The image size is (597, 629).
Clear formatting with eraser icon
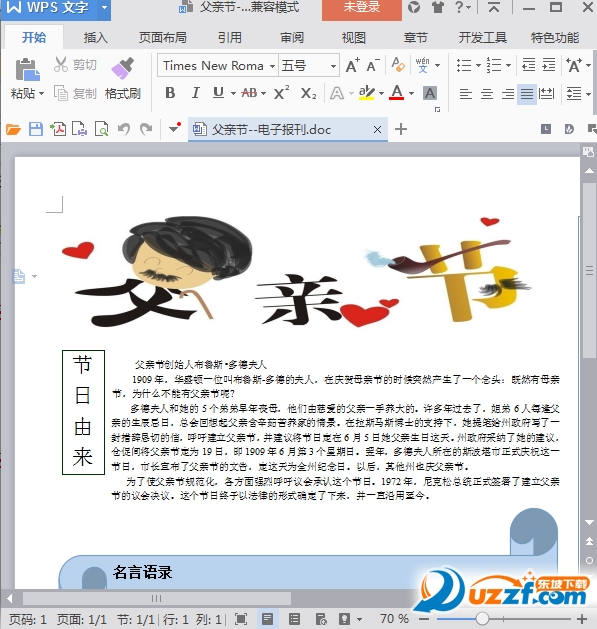point(398,64)
